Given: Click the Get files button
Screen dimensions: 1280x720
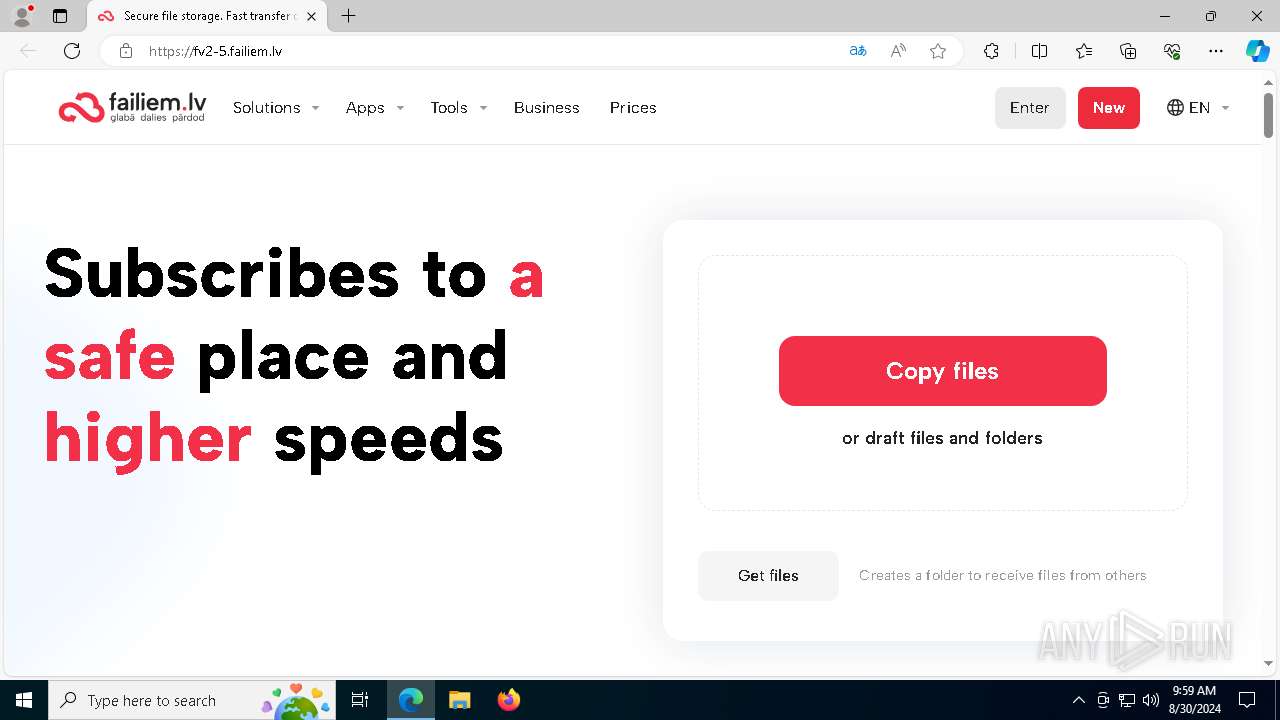Looking at the screenshot, I should coord(768,576).
